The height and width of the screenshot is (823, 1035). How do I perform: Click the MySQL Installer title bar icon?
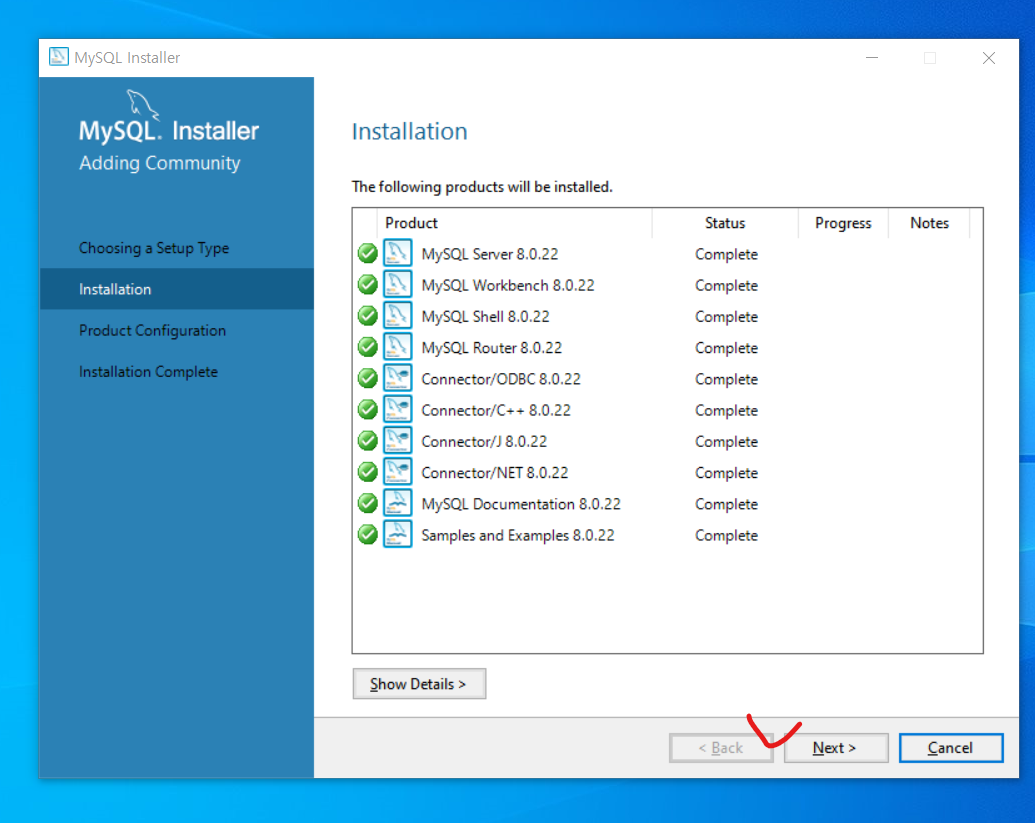[59, 57]
